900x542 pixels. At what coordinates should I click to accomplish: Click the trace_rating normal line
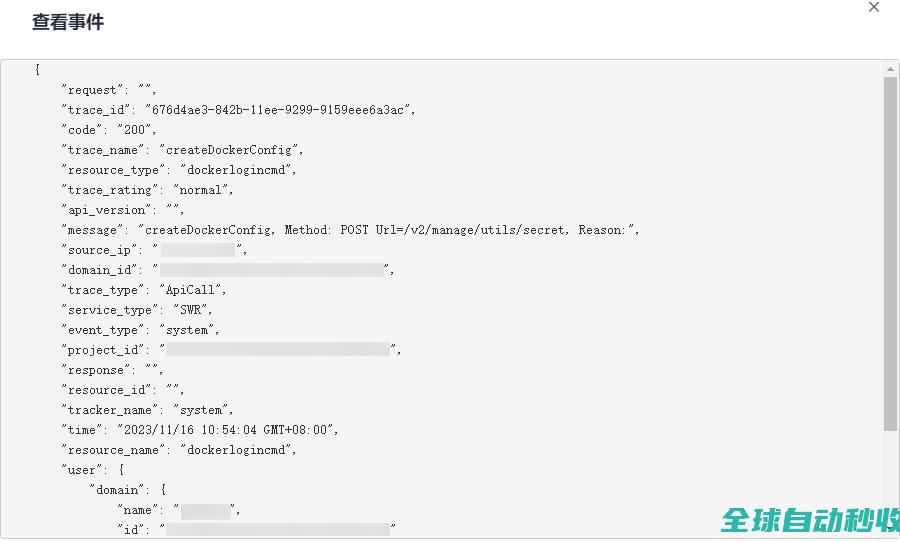pos(147,190)
